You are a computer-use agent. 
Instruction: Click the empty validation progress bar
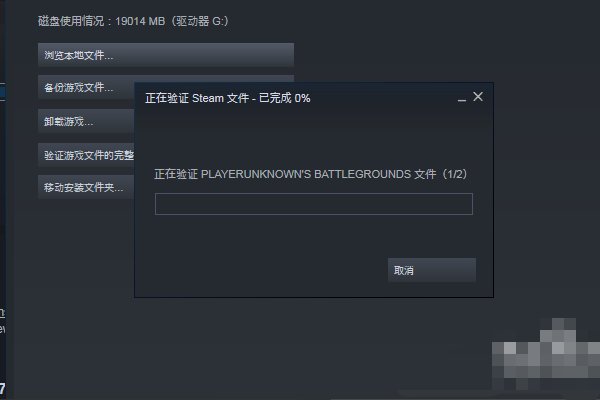(314, 204)
